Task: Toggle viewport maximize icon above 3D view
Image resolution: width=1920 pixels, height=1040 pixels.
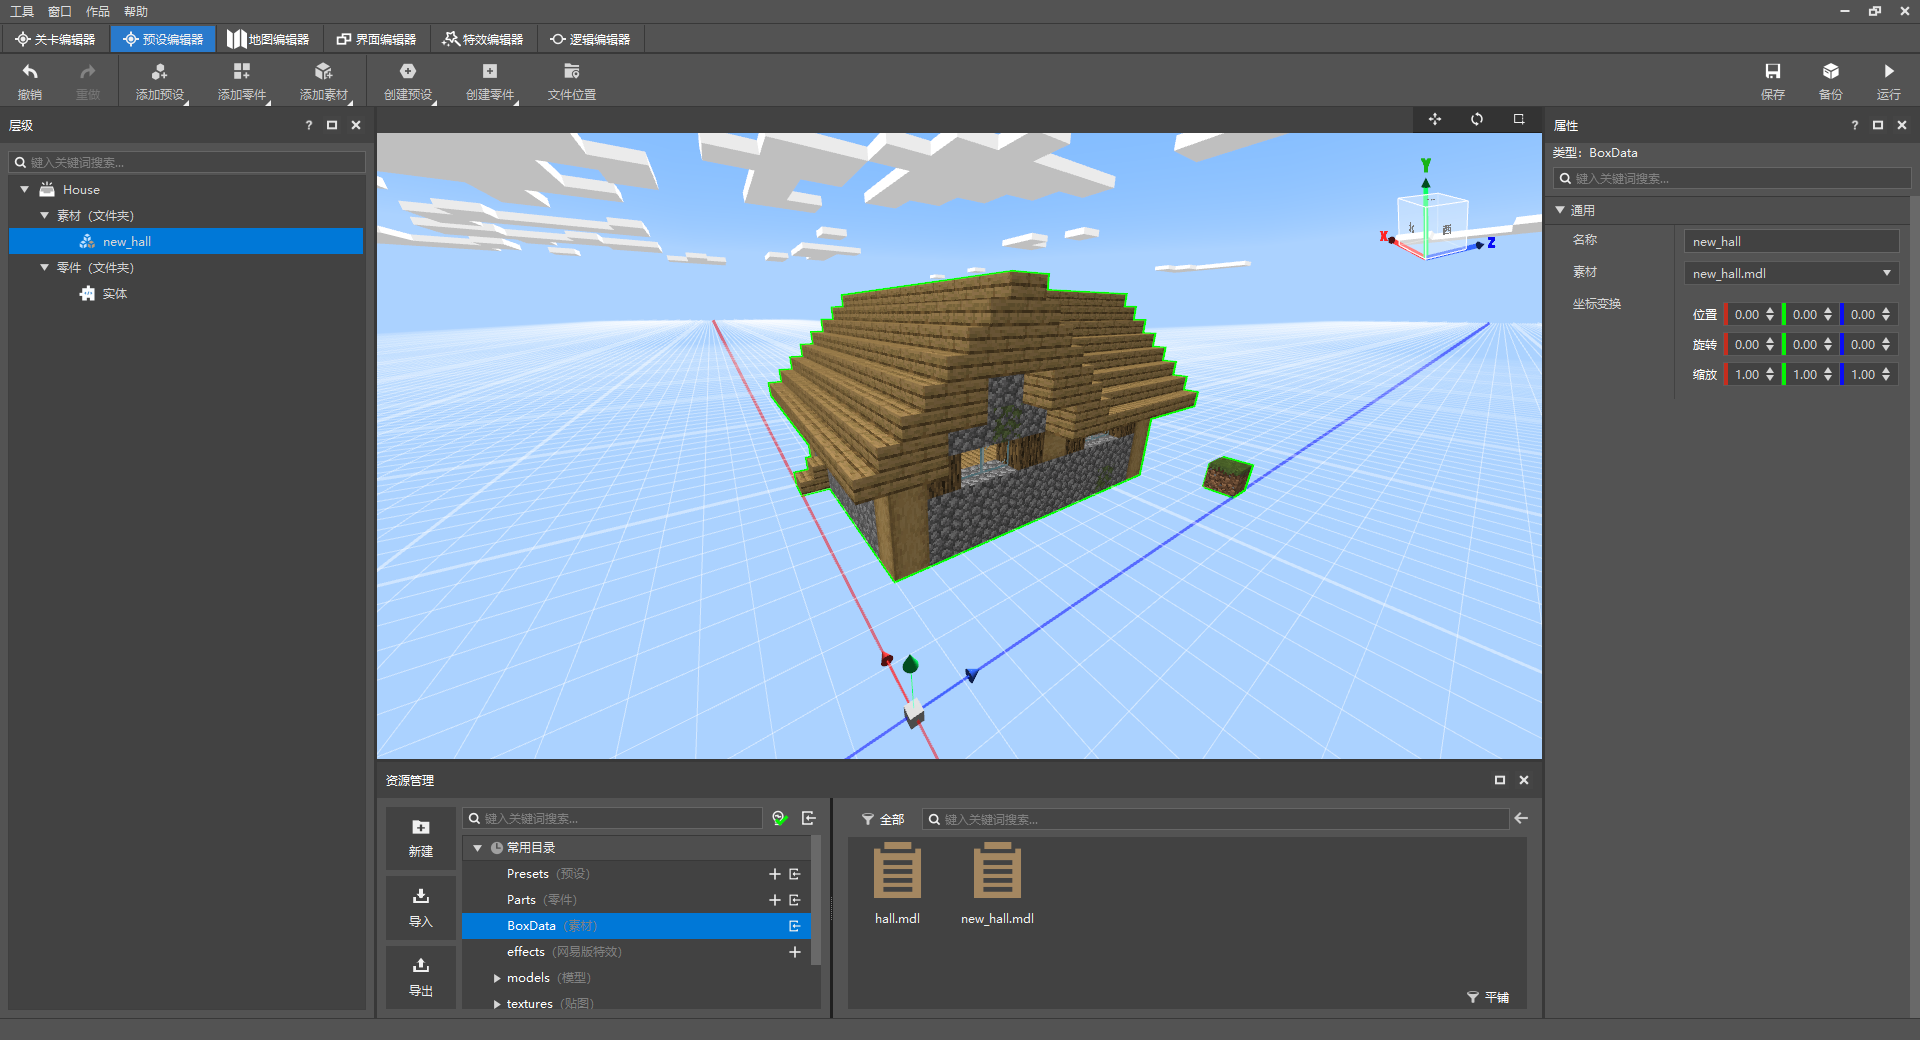Action: (x=1519, y=119)
